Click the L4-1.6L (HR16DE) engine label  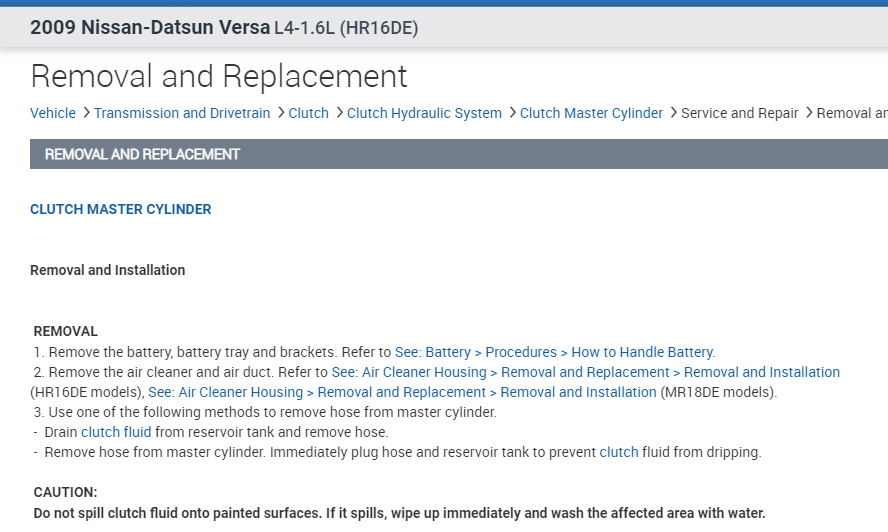click(x=346, y=28)
